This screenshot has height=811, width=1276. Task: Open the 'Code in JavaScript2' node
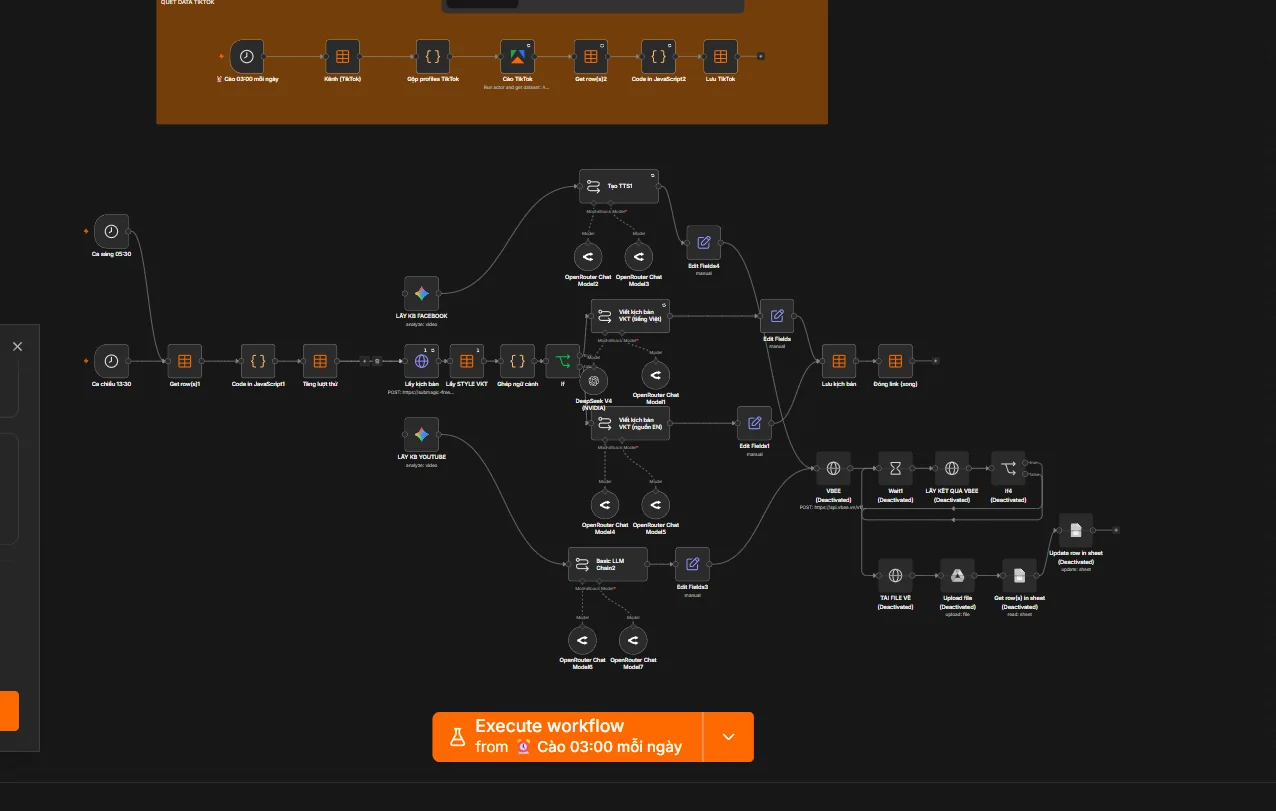pos(658,56)
